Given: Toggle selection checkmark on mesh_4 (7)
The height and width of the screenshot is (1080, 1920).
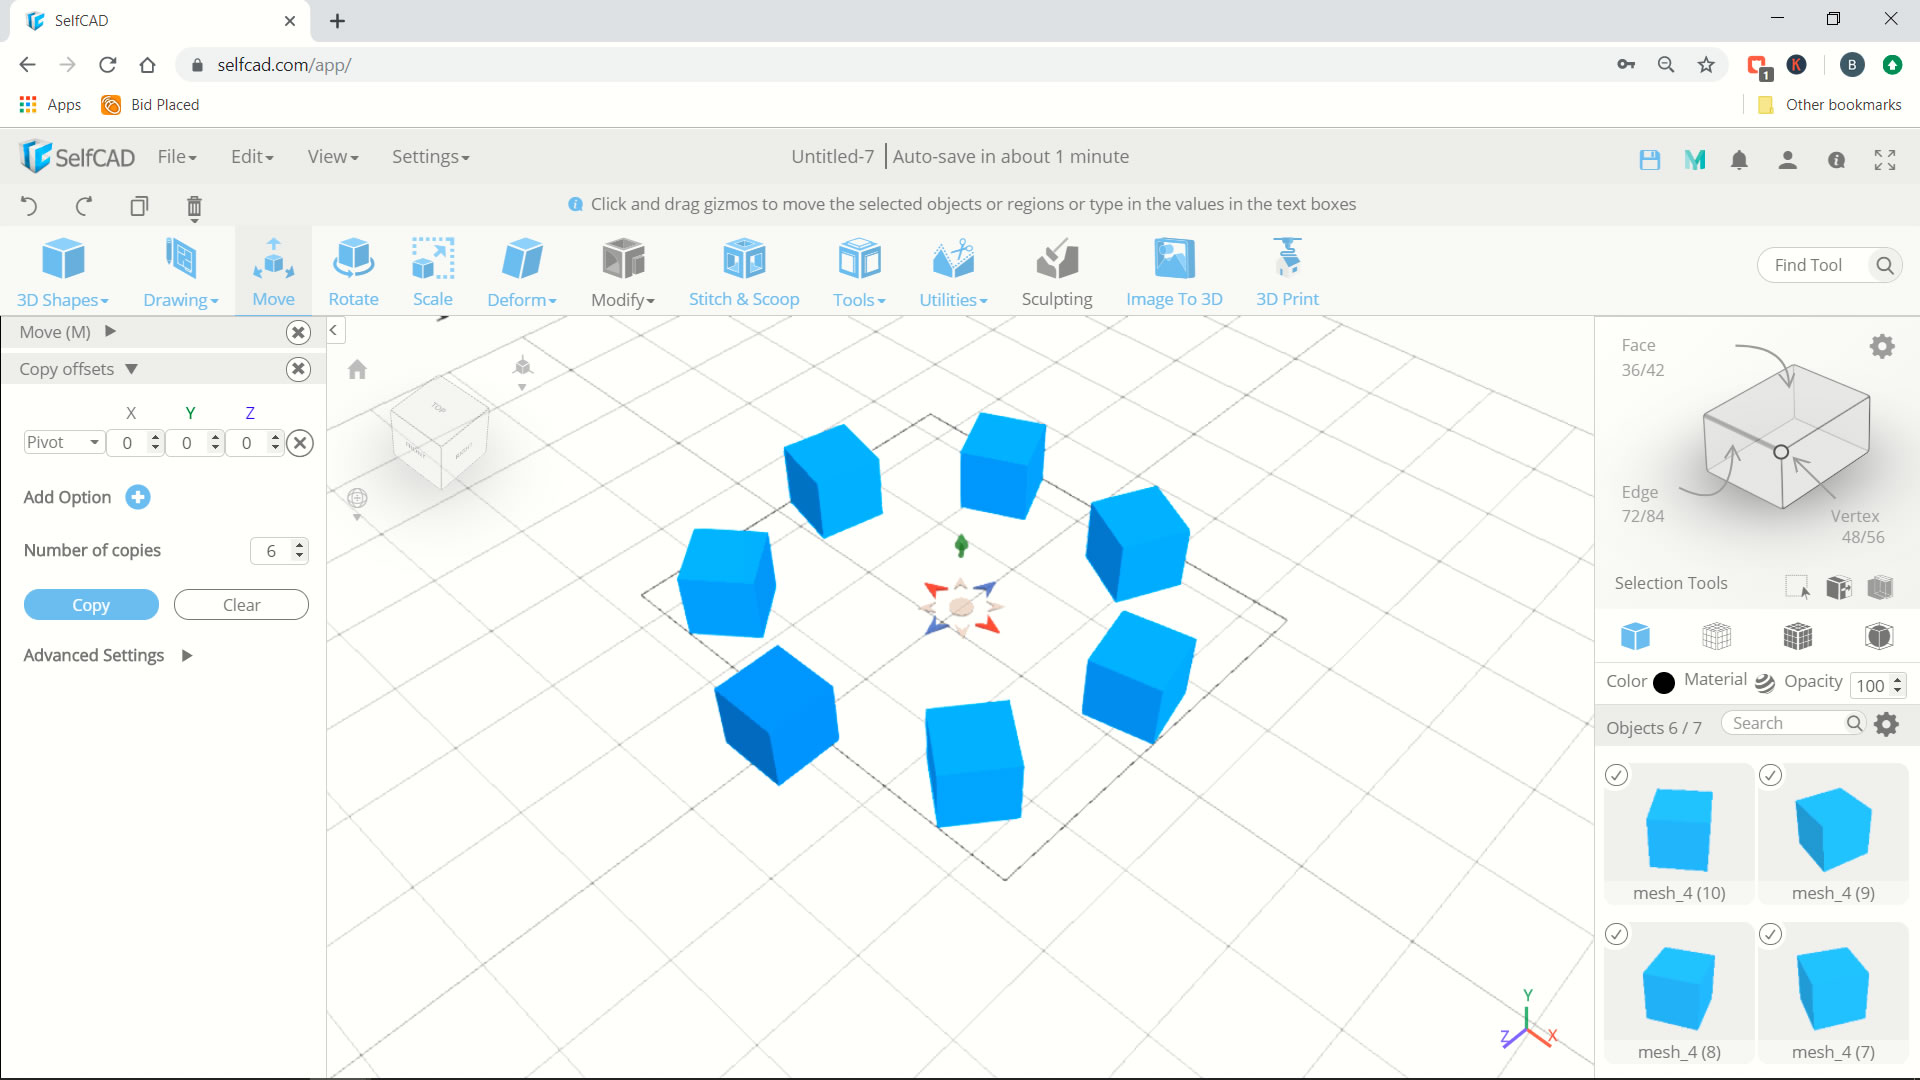Looking at the screenshot, I should tap(1771, 934).
